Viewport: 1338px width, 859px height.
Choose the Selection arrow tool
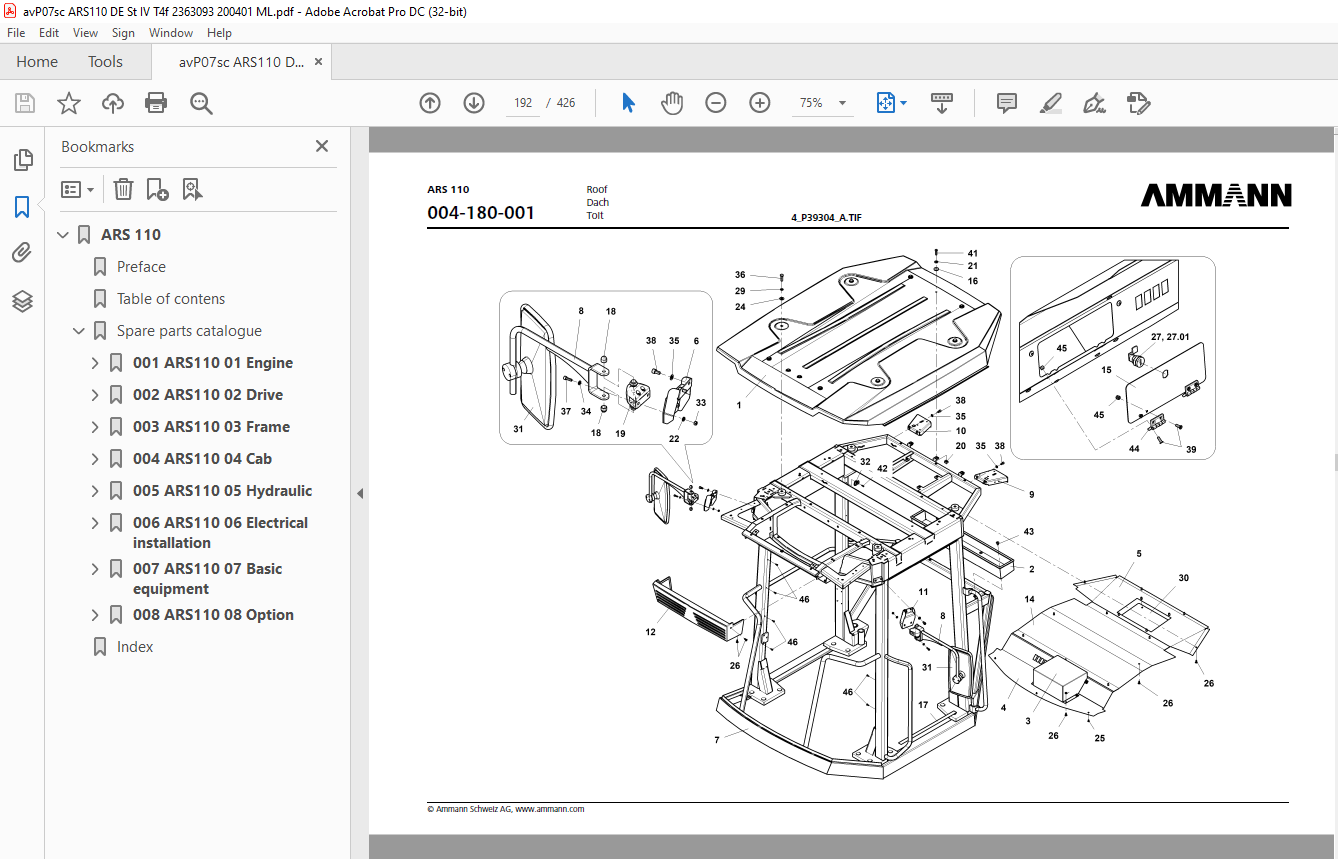(629, 103)
